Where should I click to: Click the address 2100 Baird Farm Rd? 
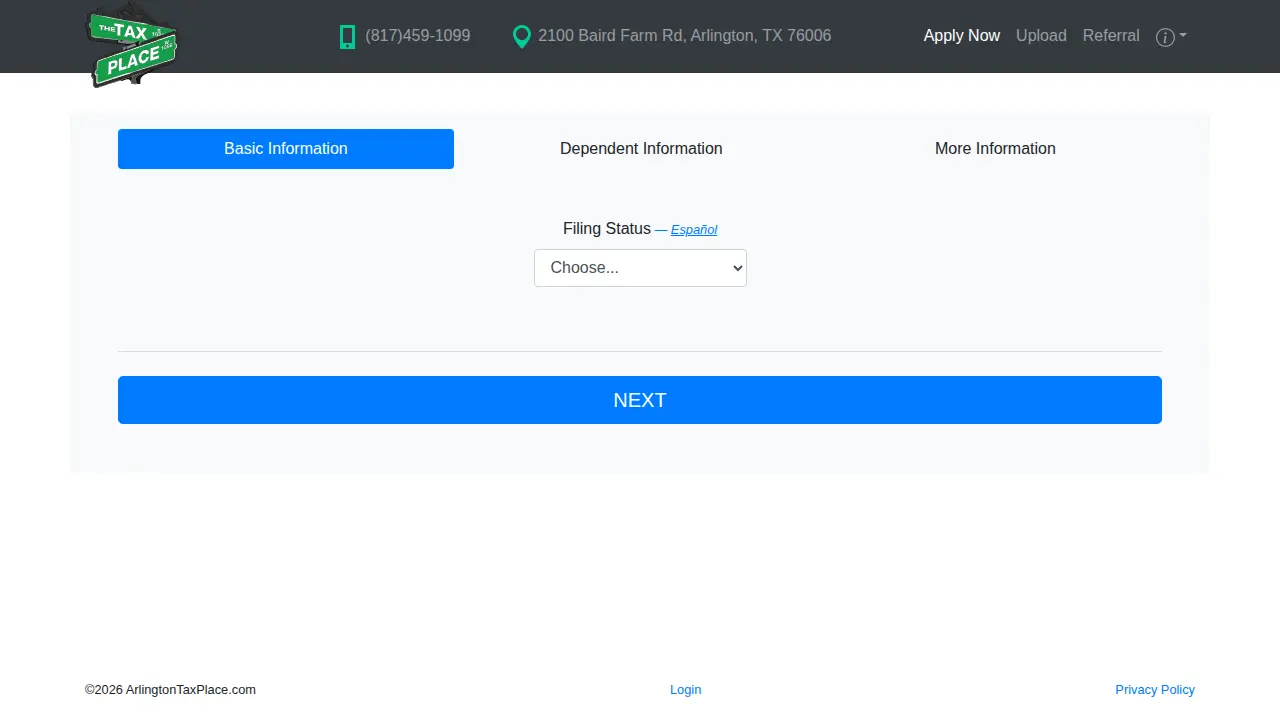685,36
